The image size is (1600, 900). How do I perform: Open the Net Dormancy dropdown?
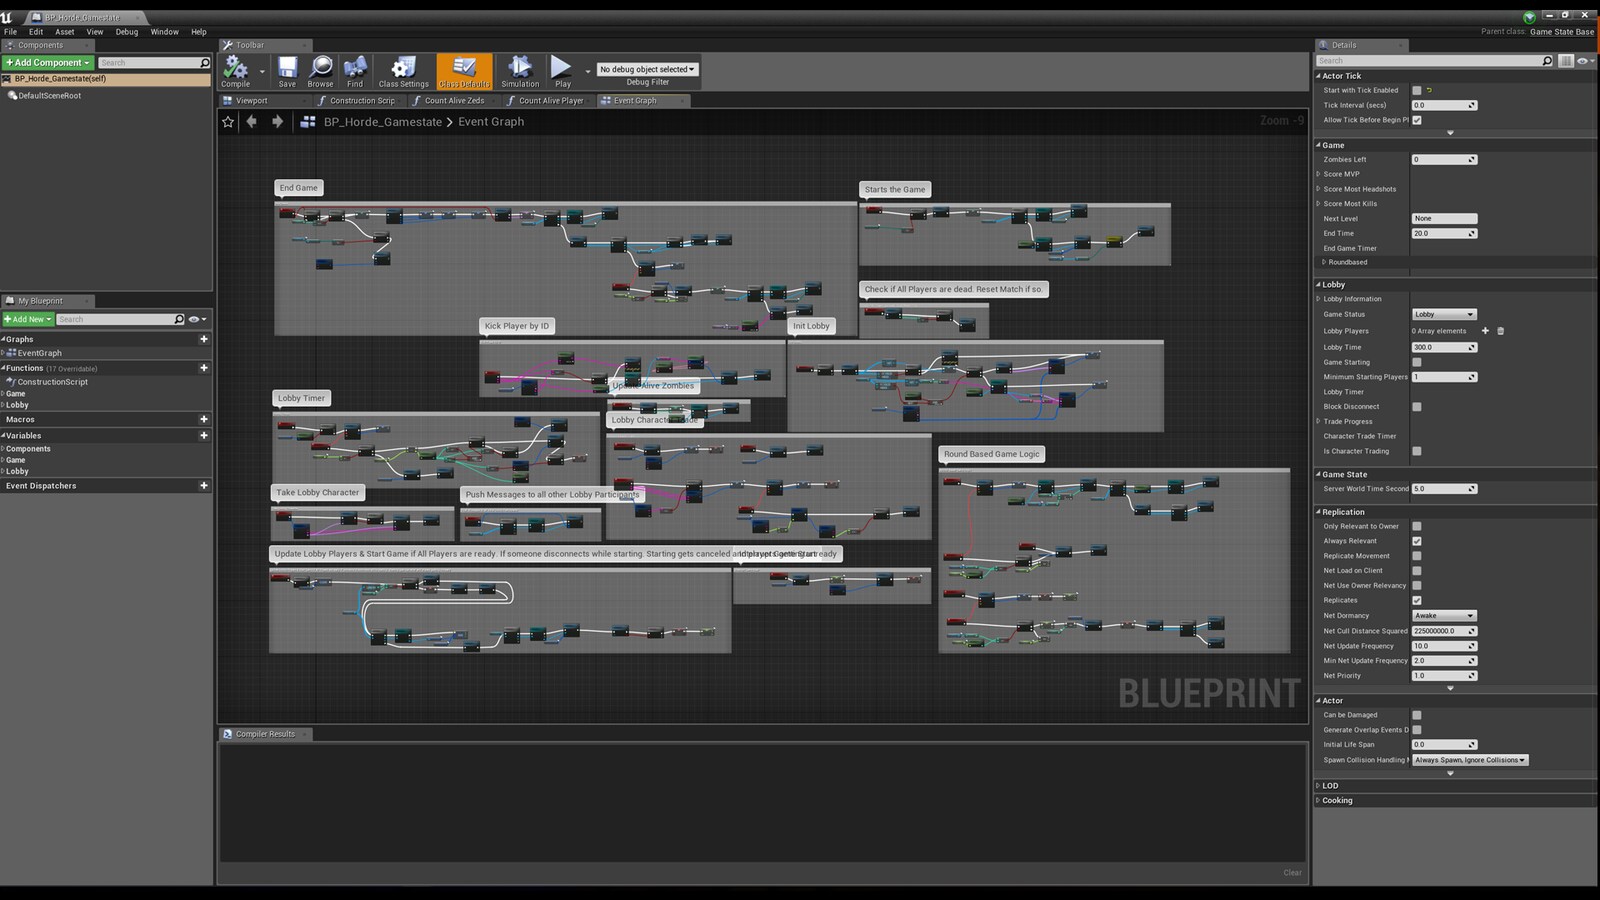(x=1443, y=616)
